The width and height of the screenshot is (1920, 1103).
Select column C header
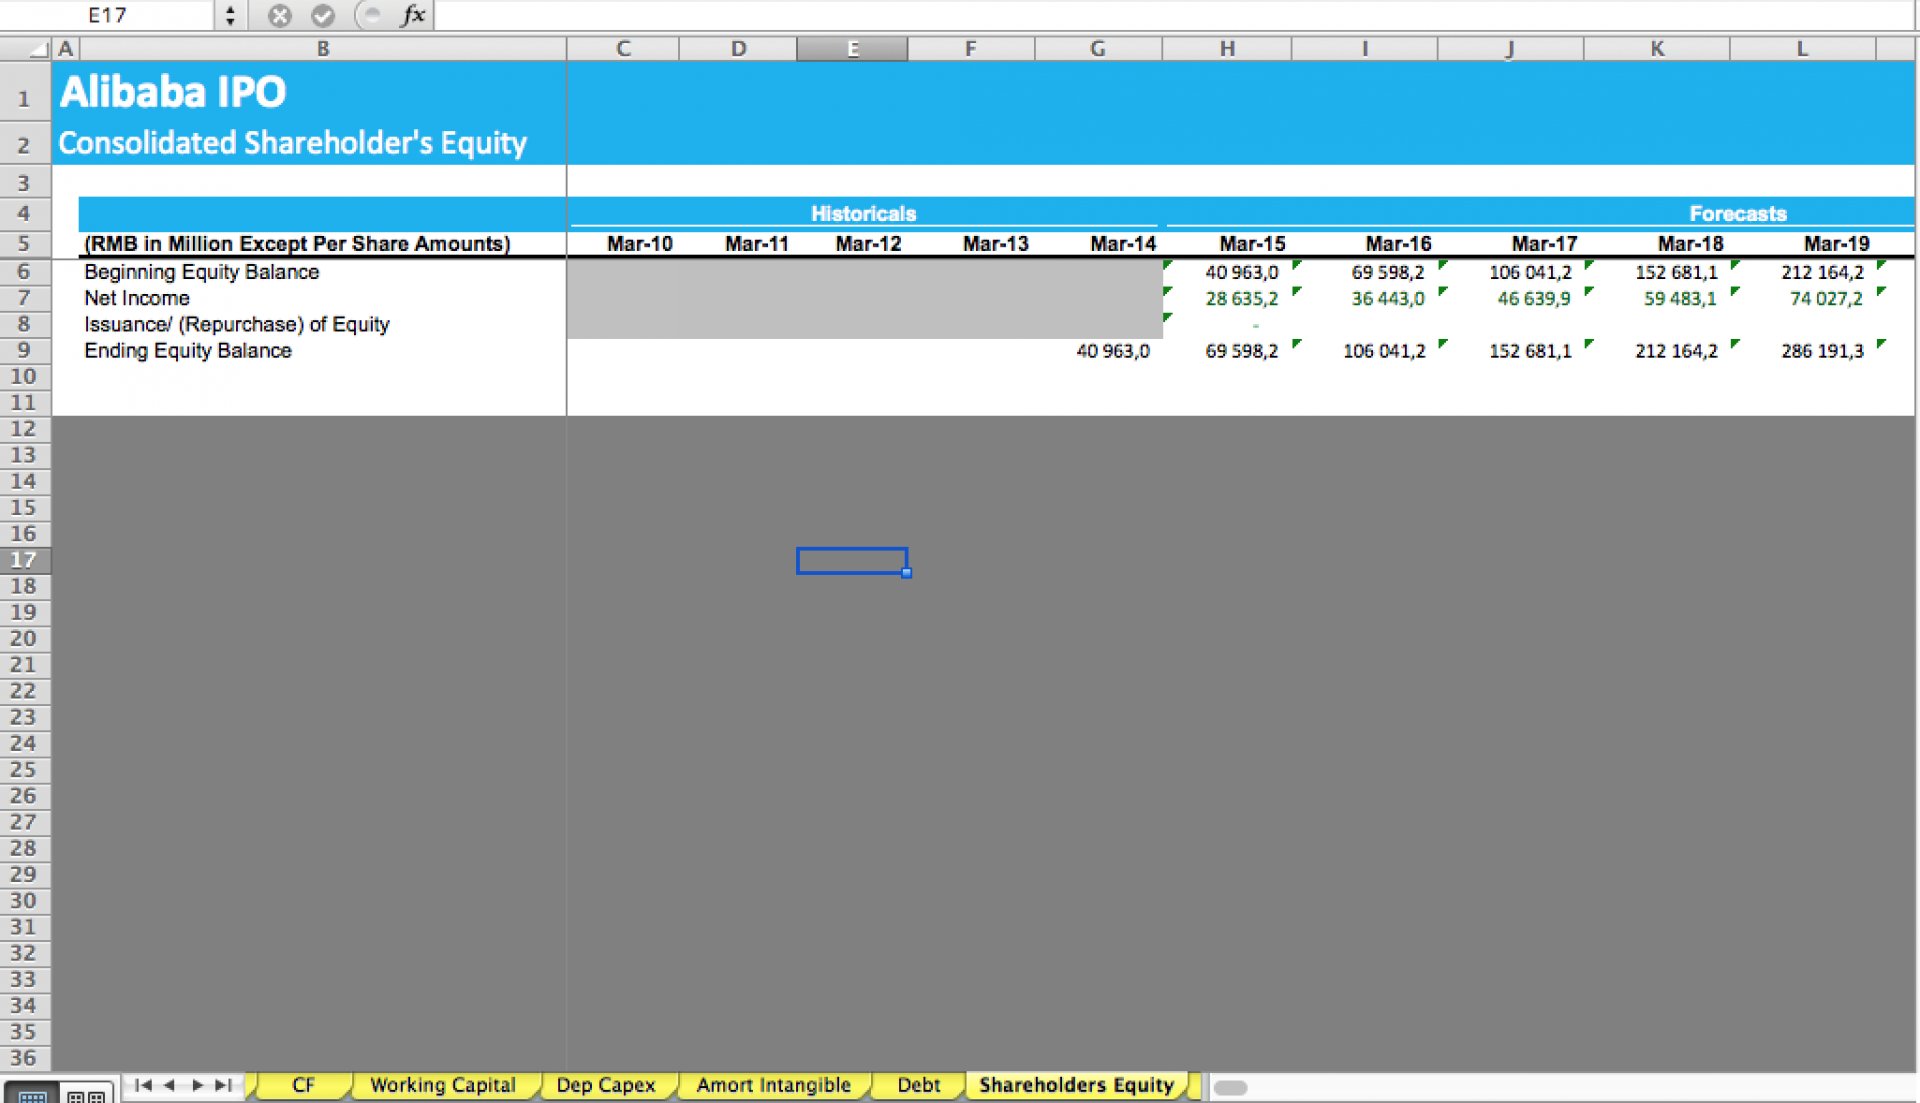pyautogui.click(x=623, y=49)
